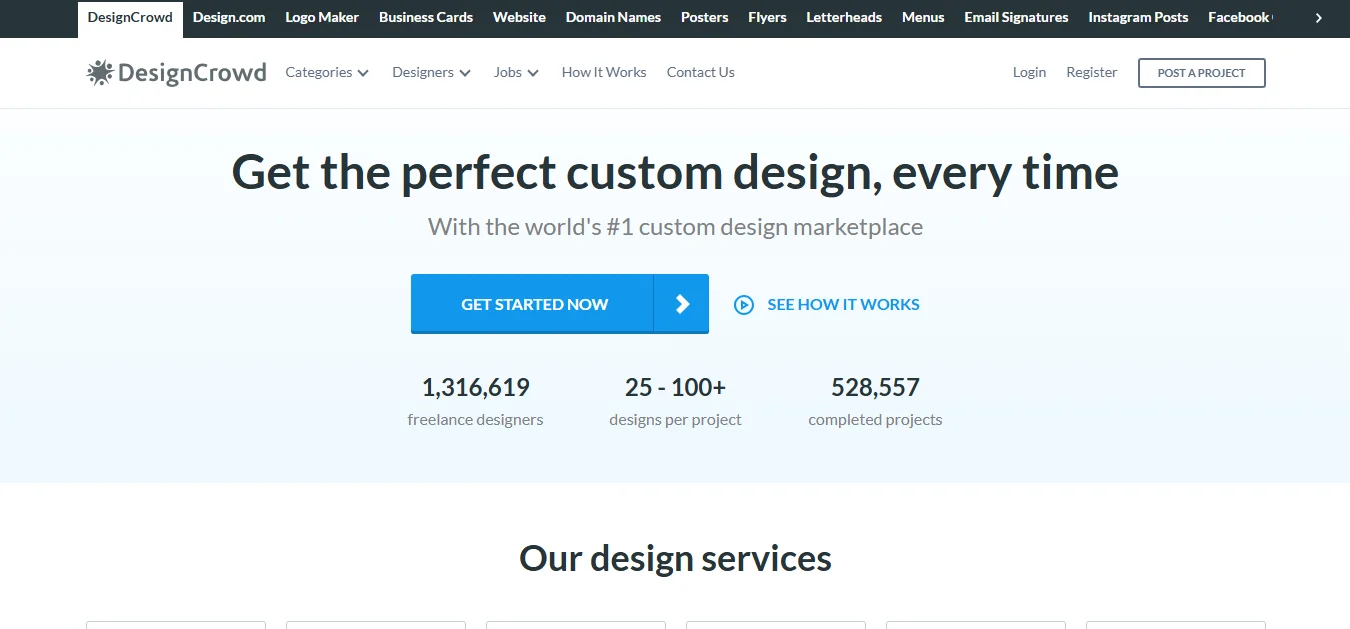Click the white arrow on Get Started Now
The image size is (1350, 629).
click(682, 304)
